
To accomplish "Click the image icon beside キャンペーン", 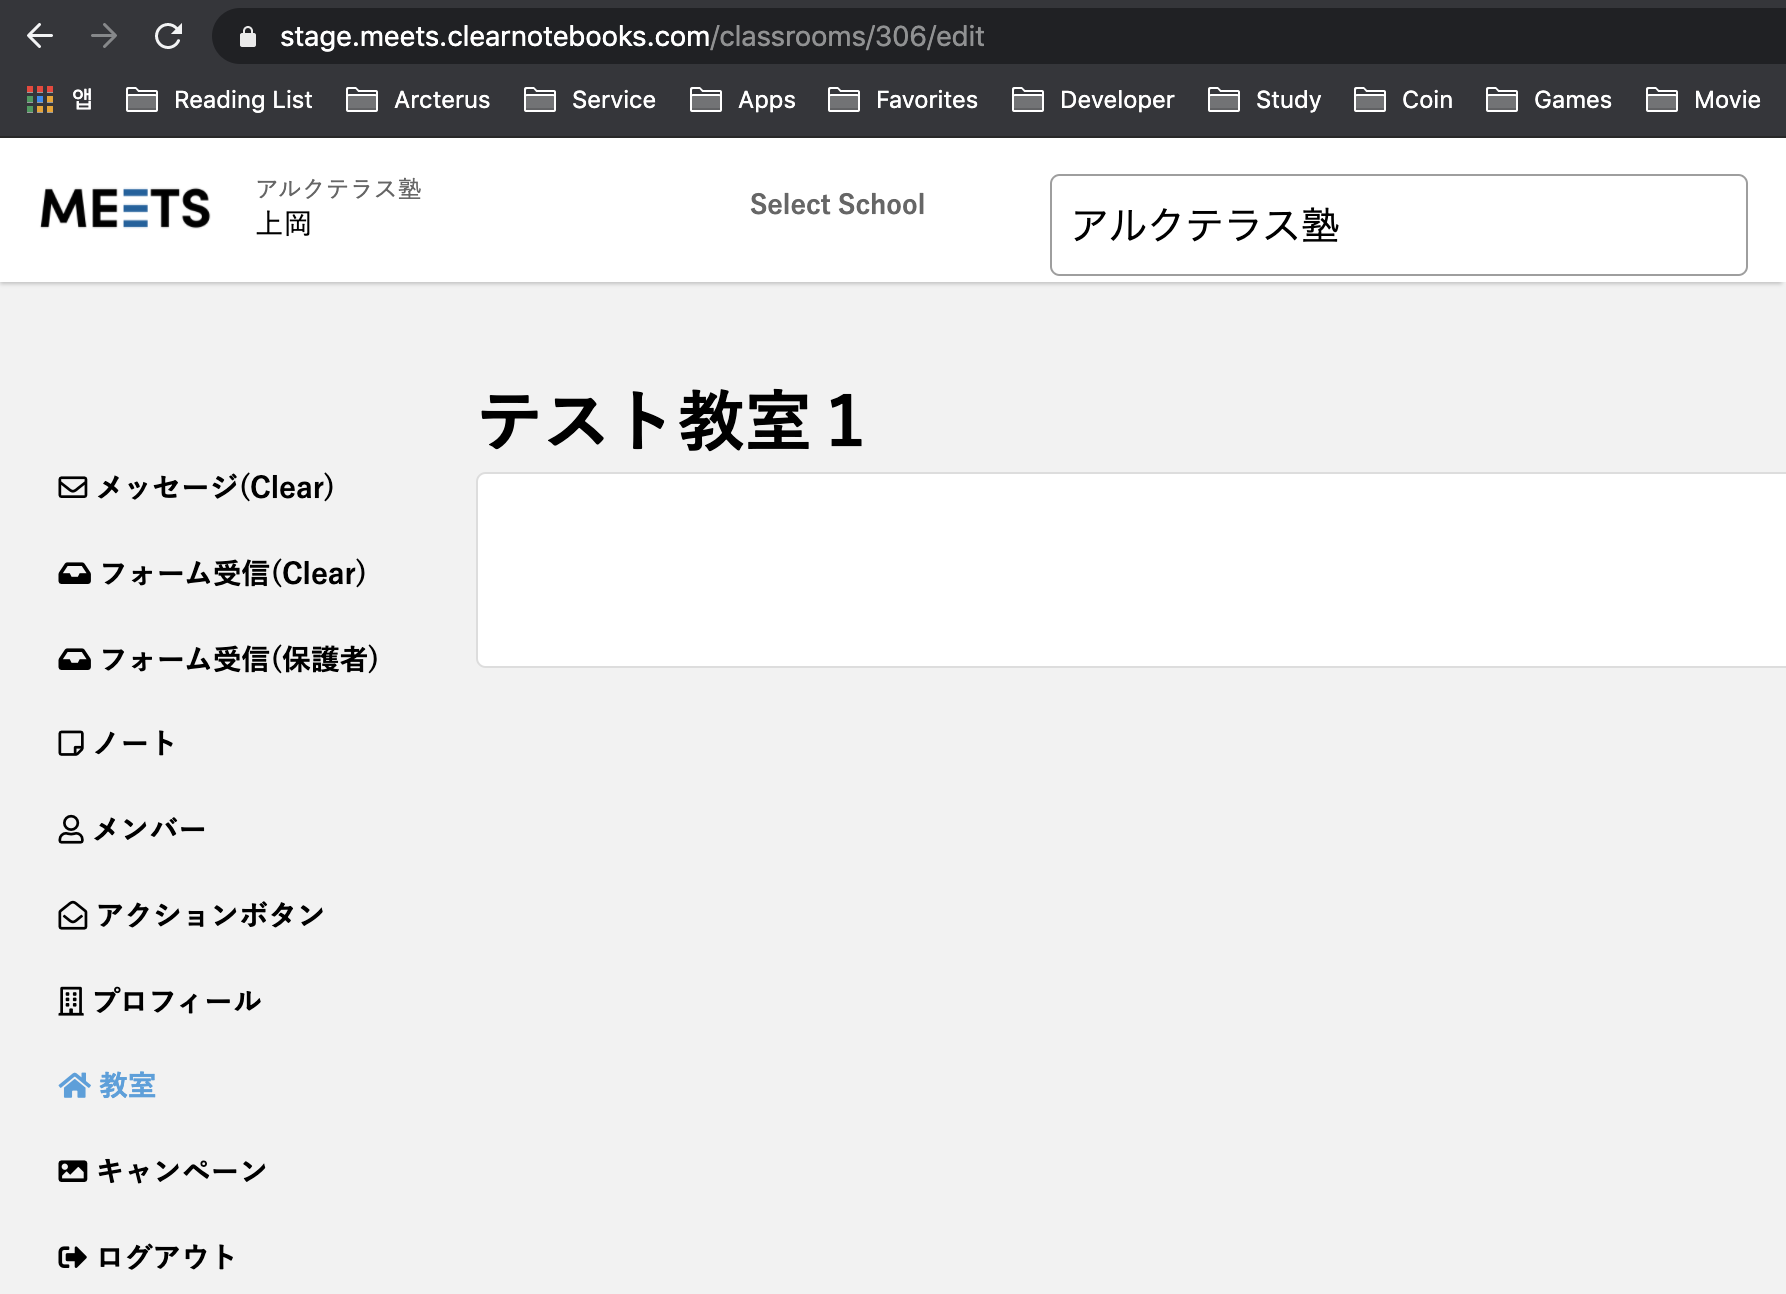I will tap(72, 1172).
